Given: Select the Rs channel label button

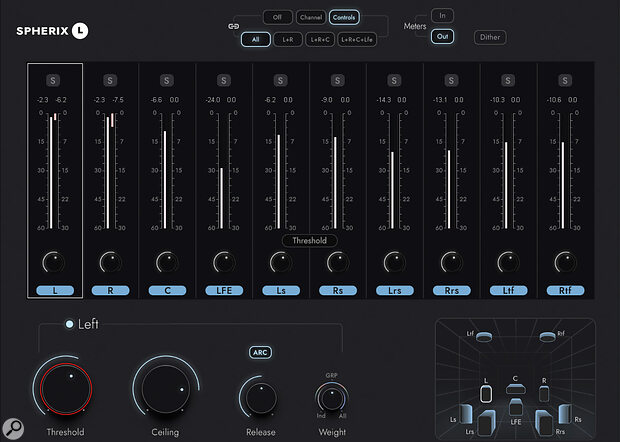Looking at the screenshot, I should click(338, 291).
